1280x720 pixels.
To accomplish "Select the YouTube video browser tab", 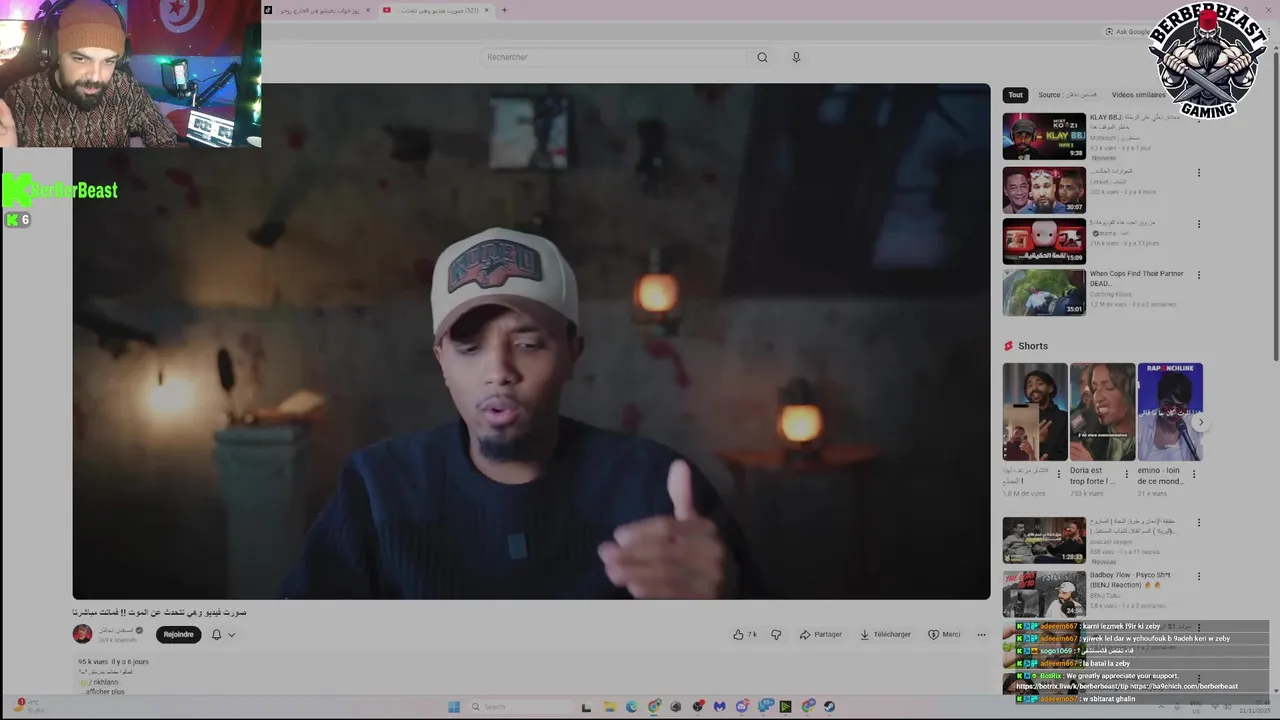I will [437, 10].
